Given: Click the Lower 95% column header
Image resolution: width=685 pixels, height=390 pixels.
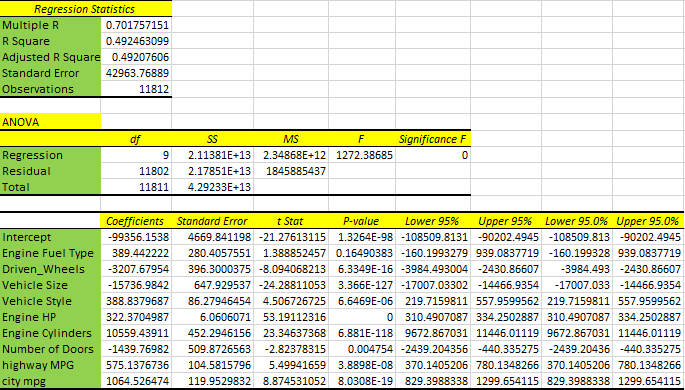Looking at the screenshot, I should [433, 221].
